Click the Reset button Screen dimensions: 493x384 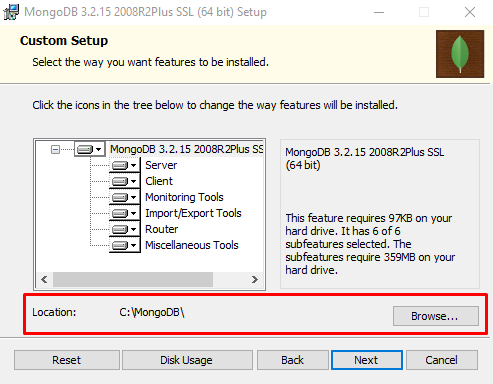pyautogui.click(x=67, y=360)
